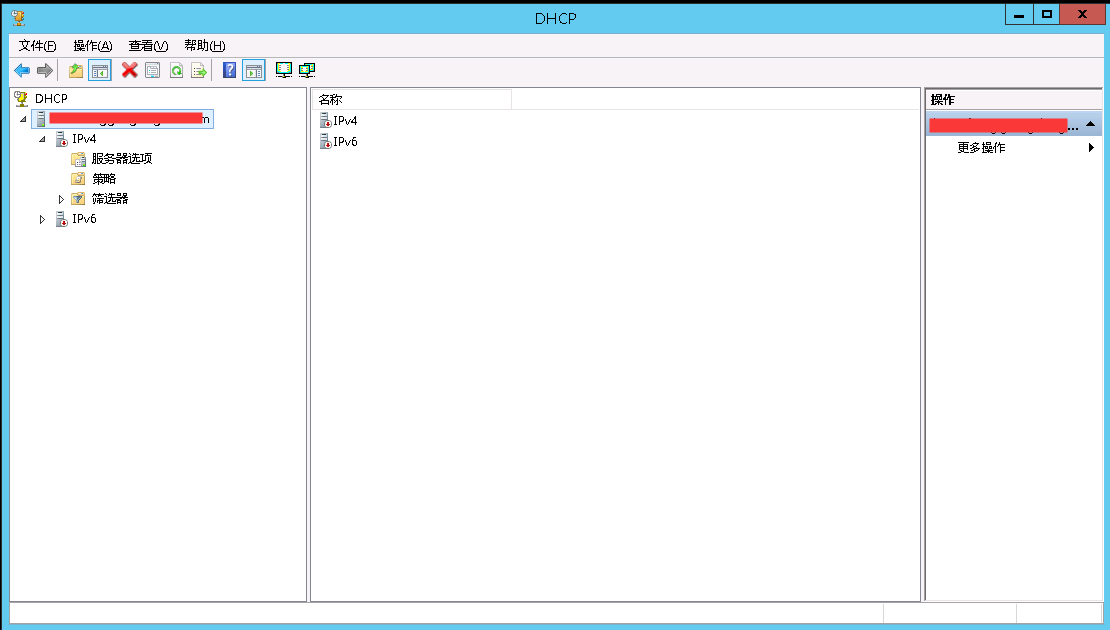Open the 操作(A) menu
The height and width of the screenshot is (630, 1110).
(x=93, y=45)
